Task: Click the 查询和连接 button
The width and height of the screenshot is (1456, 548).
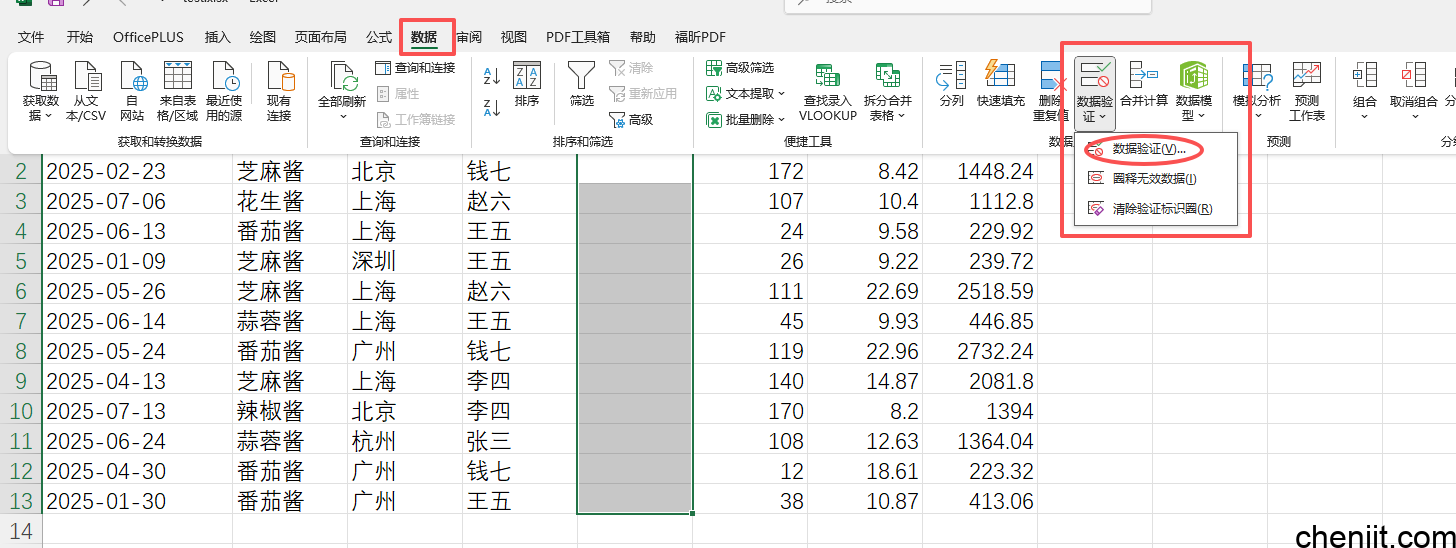Action: coord(415,68)
